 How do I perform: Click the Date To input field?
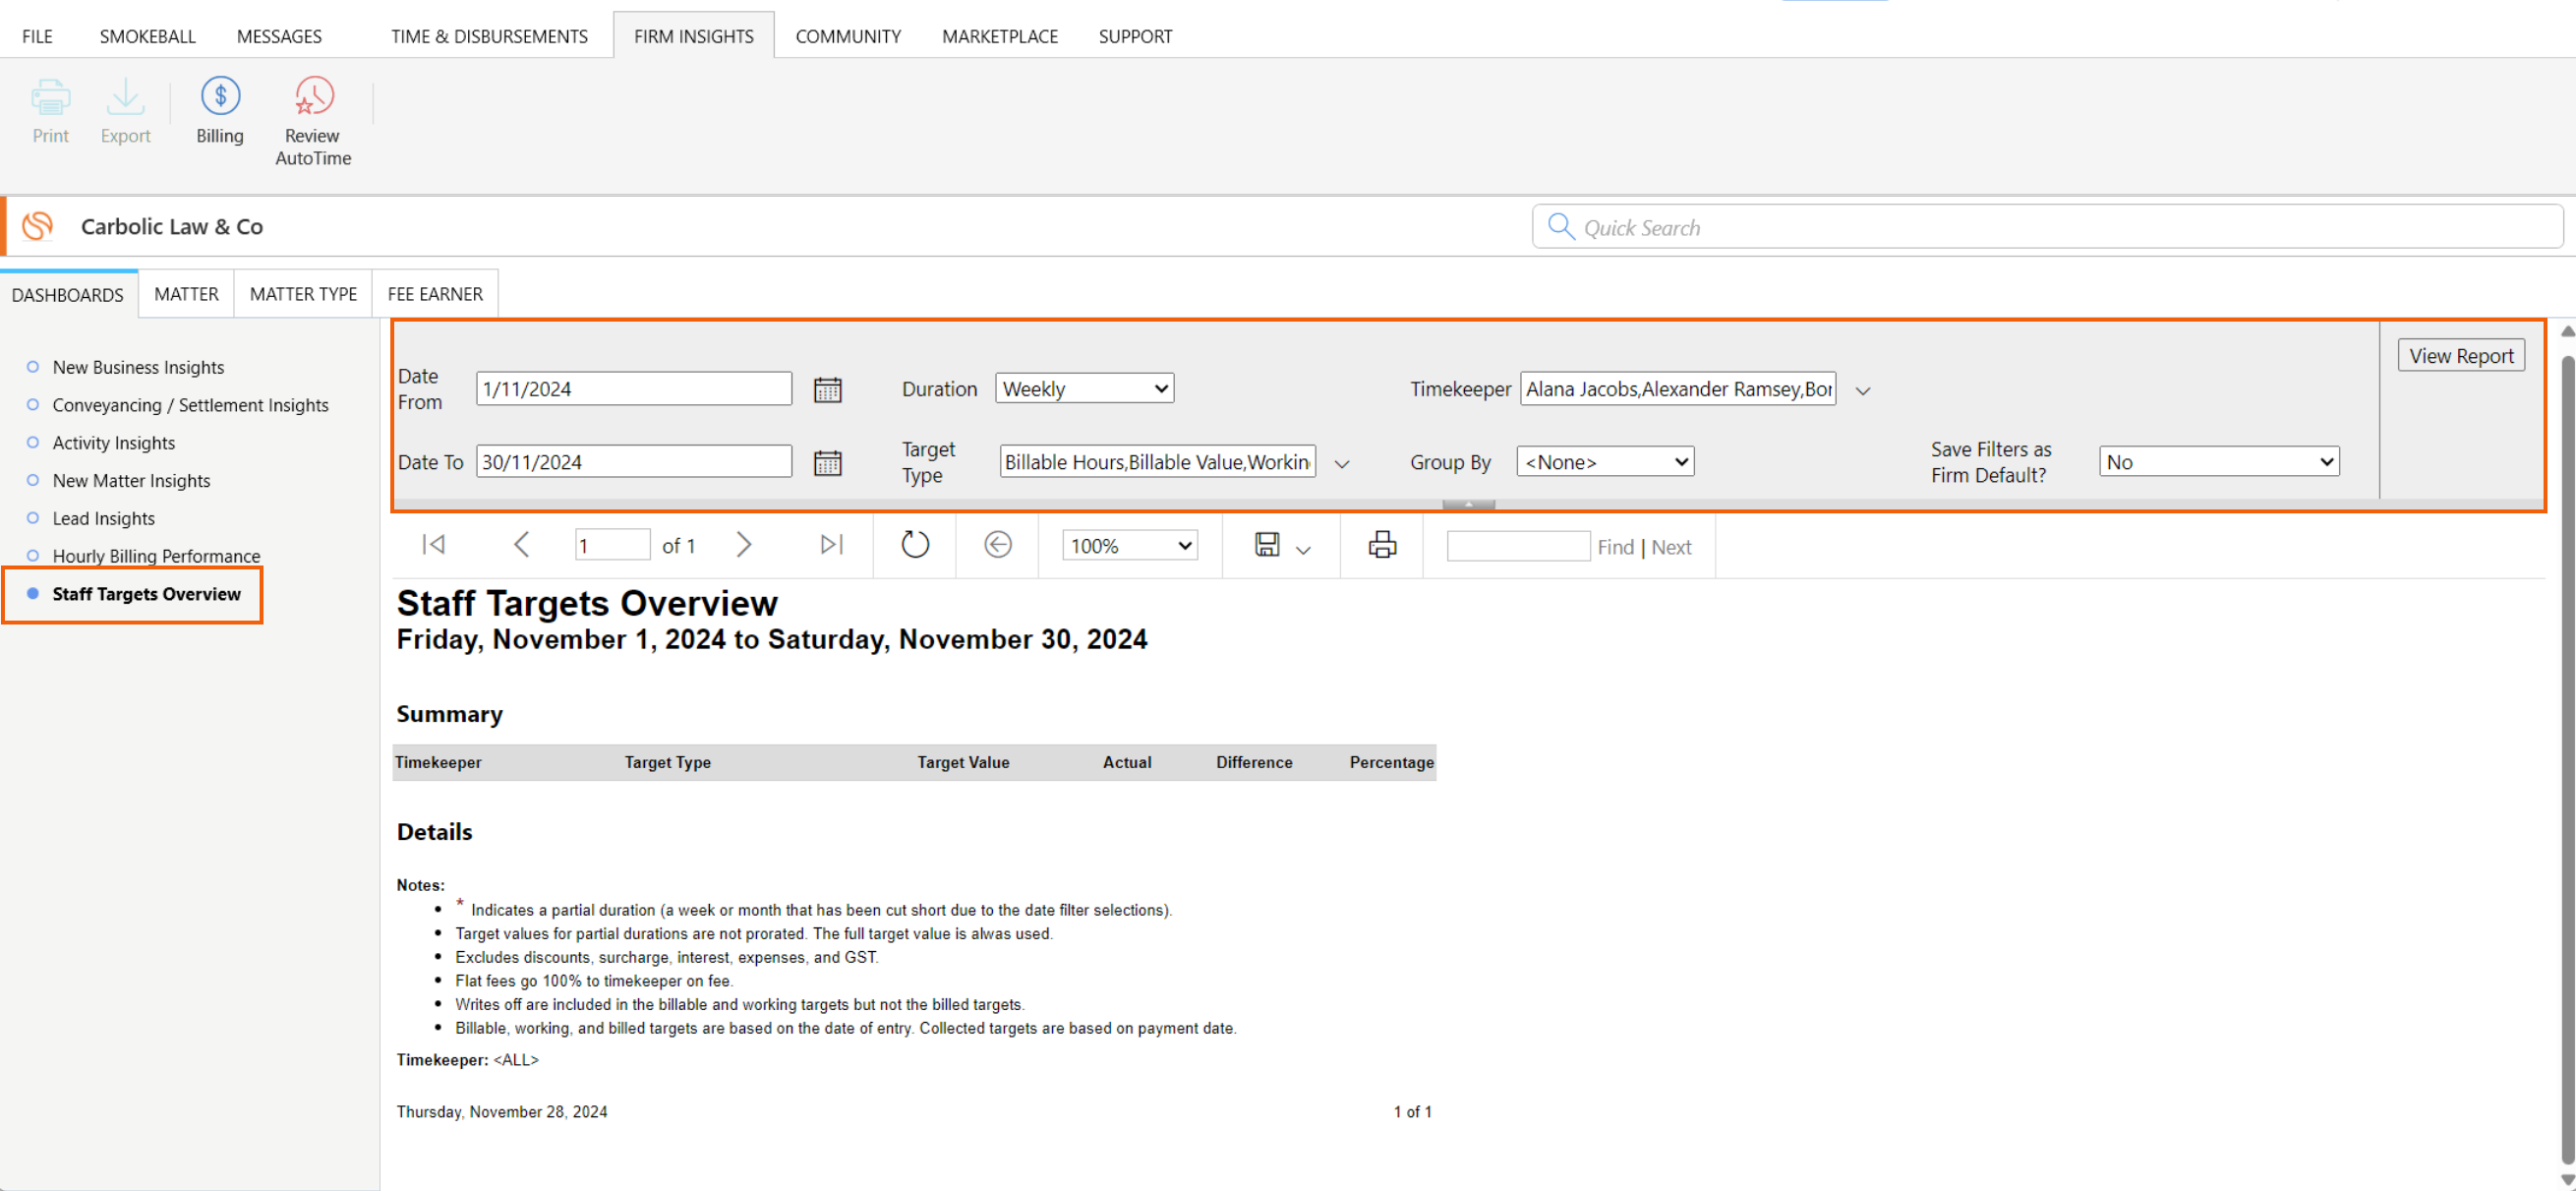click(634, 462)
